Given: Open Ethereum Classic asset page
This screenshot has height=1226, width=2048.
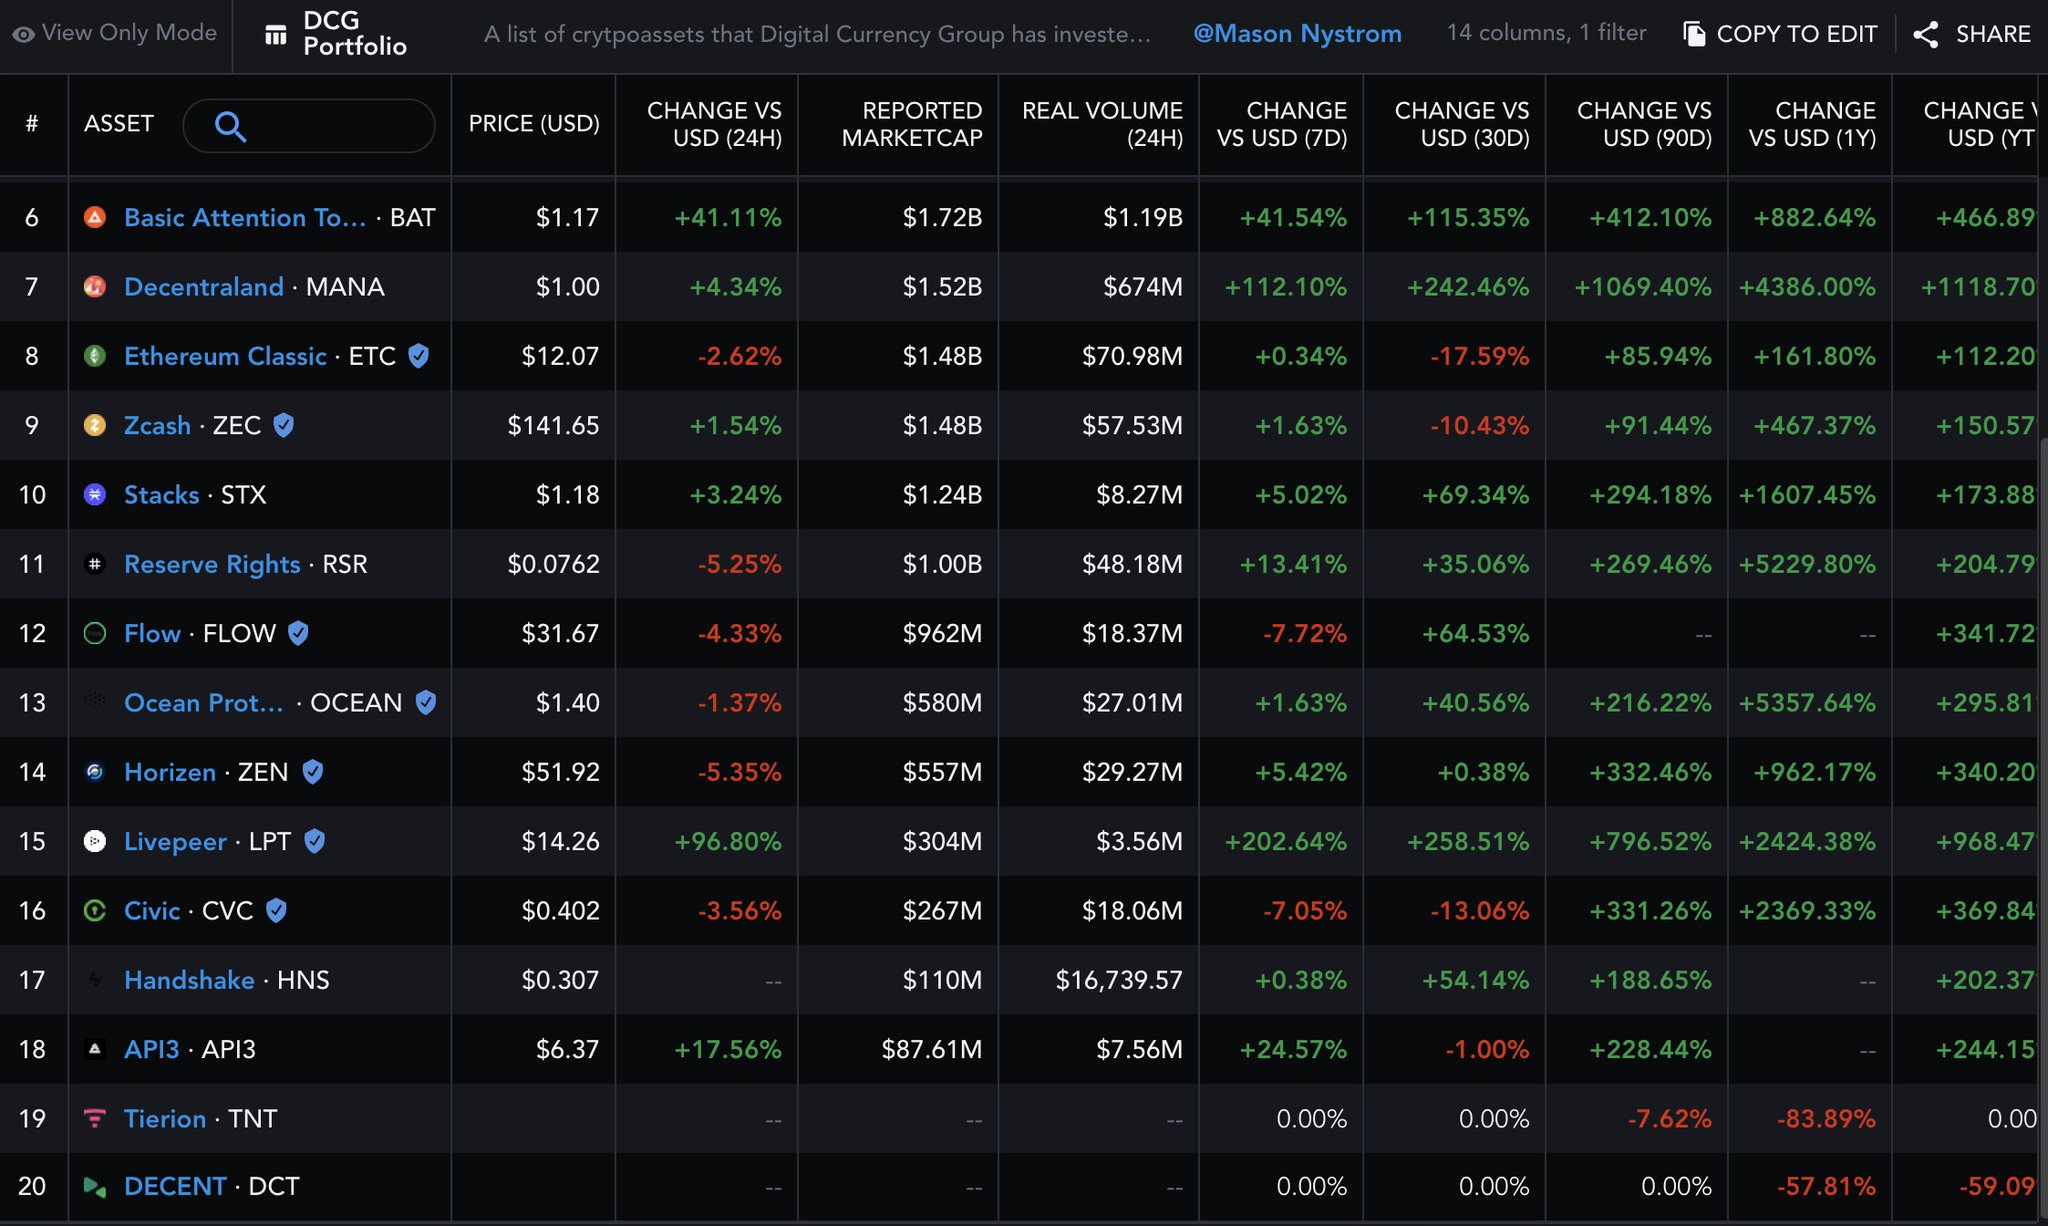Looking at the screenshot, I should (x=225, y=356).
